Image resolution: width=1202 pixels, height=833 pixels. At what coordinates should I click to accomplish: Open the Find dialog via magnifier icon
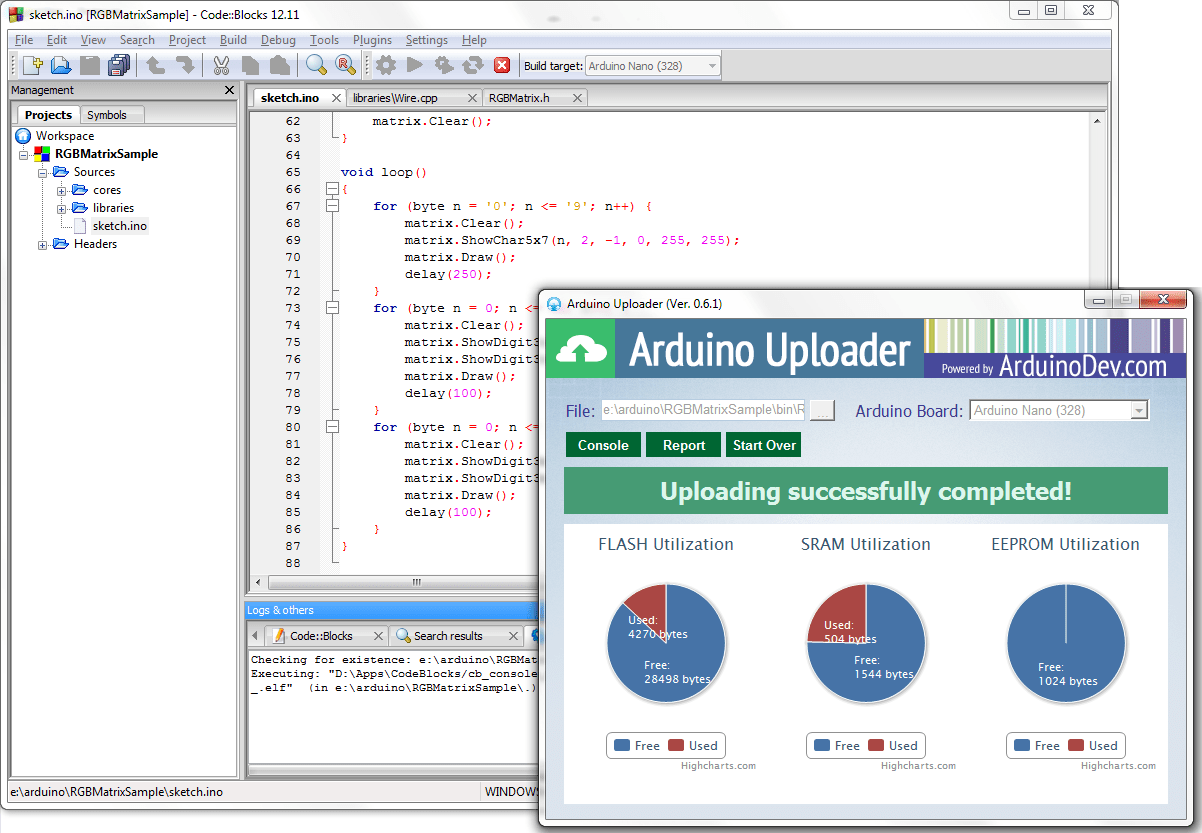pyautogui.click(x=314, y=64)
